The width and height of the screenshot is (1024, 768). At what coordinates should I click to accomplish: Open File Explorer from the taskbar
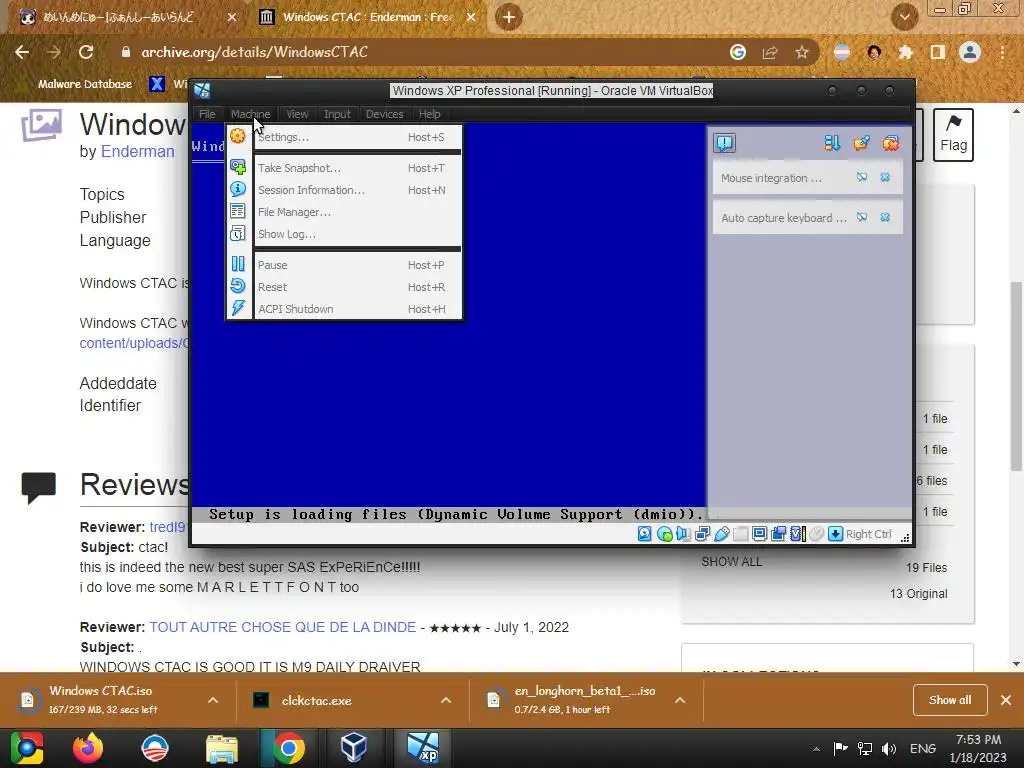tap(222, 748)
